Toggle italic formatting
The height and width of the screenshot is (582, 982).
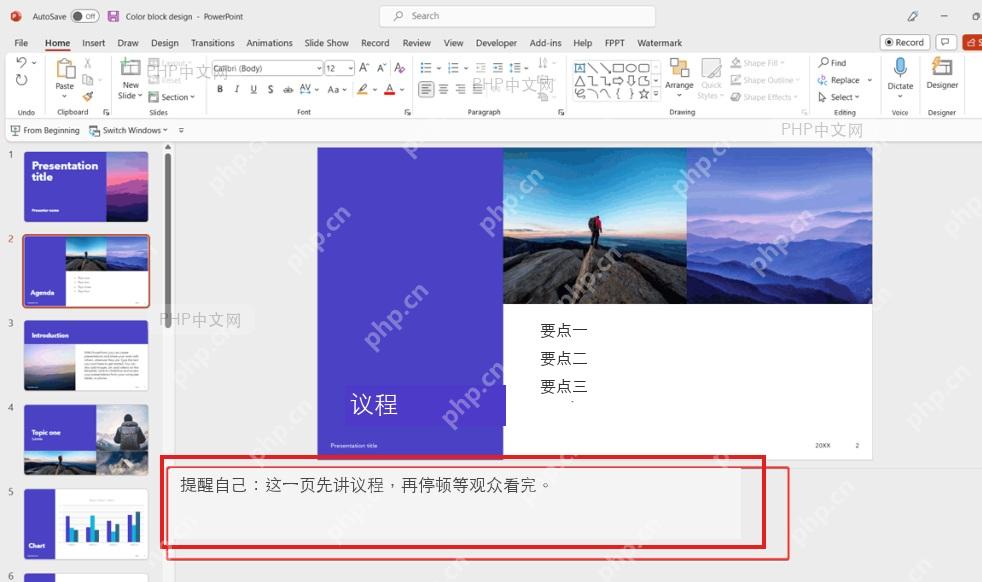(x=237, y=90)
